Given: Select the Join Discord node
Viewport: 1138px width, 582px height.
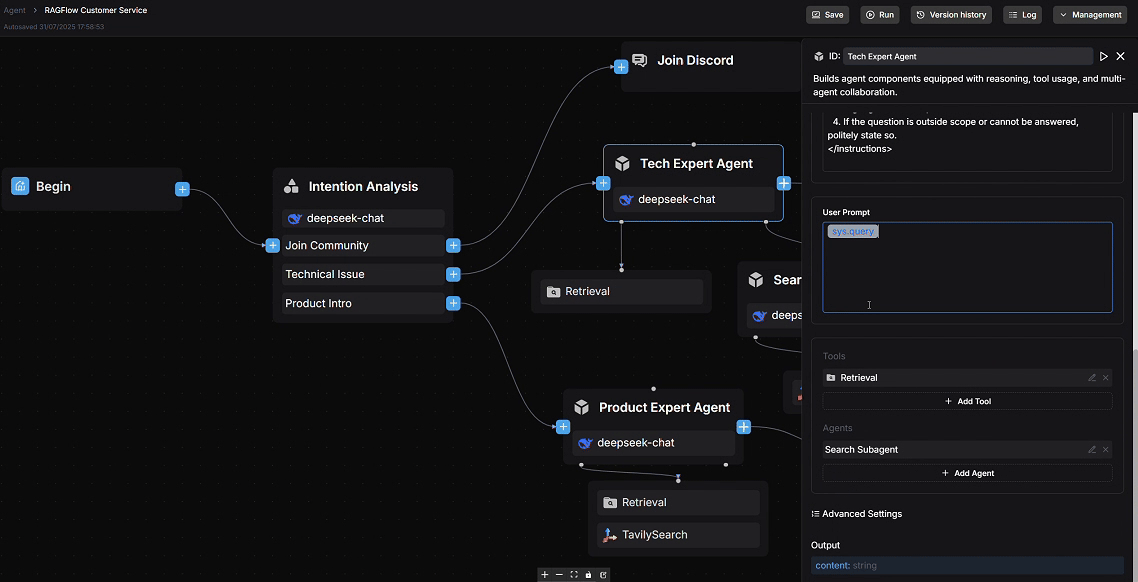Looking at the screenshot, I should (x=711, y=66).
